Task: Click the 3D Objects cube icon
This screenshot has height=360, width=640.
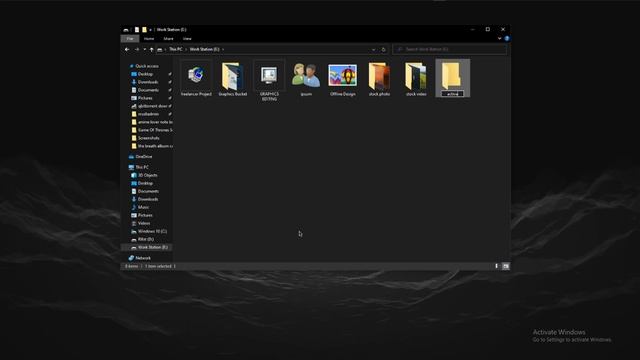Action: (x=134, y=176)
